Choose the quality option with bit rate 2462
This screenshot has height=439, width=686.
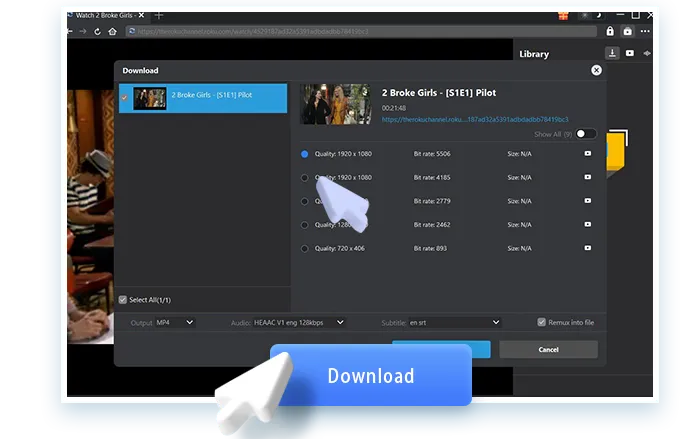click(x=304, y=225)
